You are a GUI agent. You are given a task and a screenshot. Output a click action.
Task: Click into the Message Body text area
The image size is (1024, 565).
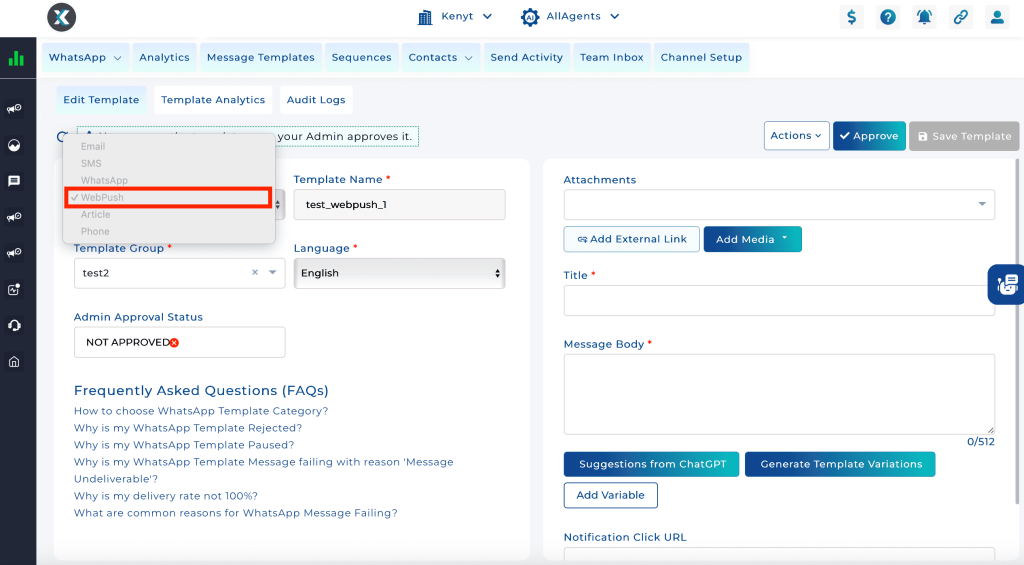click(x=778, y=393)
